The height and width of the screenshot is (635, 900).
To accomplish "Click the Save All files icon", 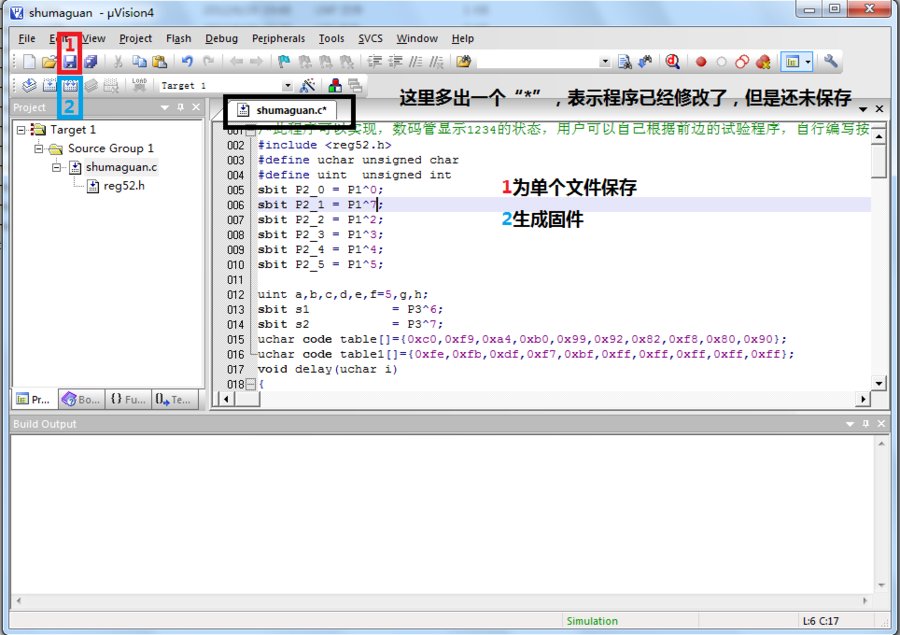I will click(90, 61).
